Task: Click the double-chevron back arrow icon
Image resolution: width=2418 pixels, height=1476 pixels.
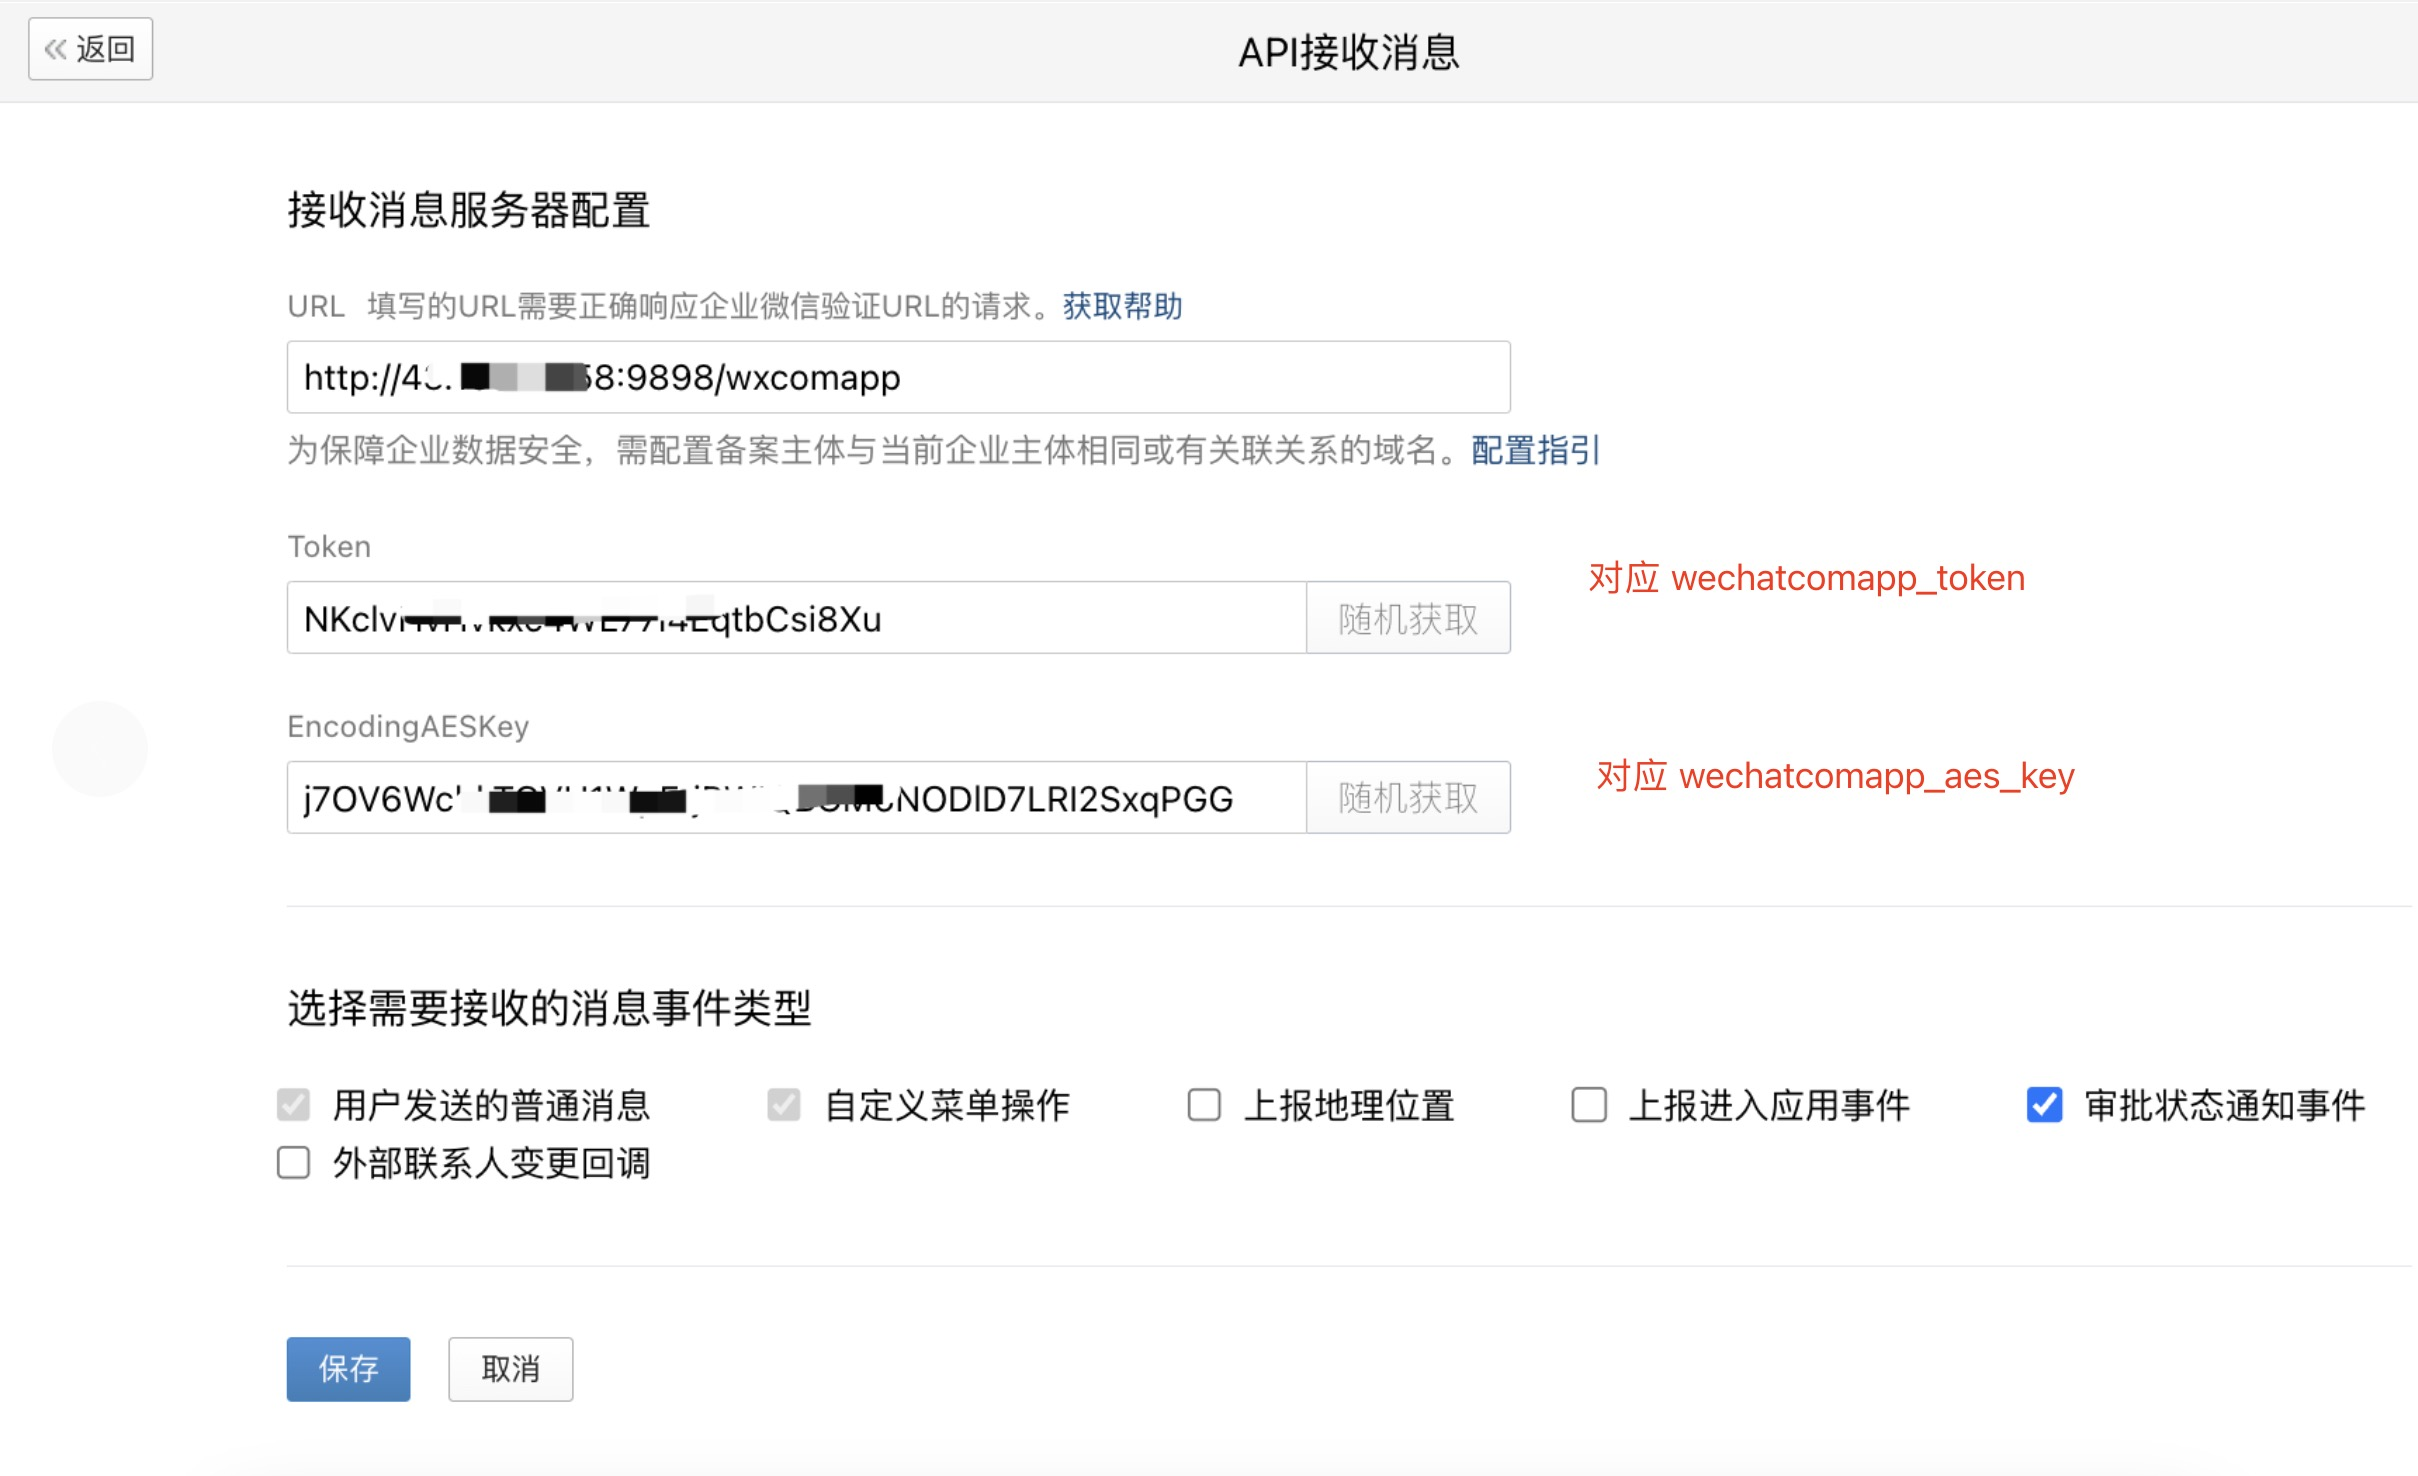Action: 56,49
